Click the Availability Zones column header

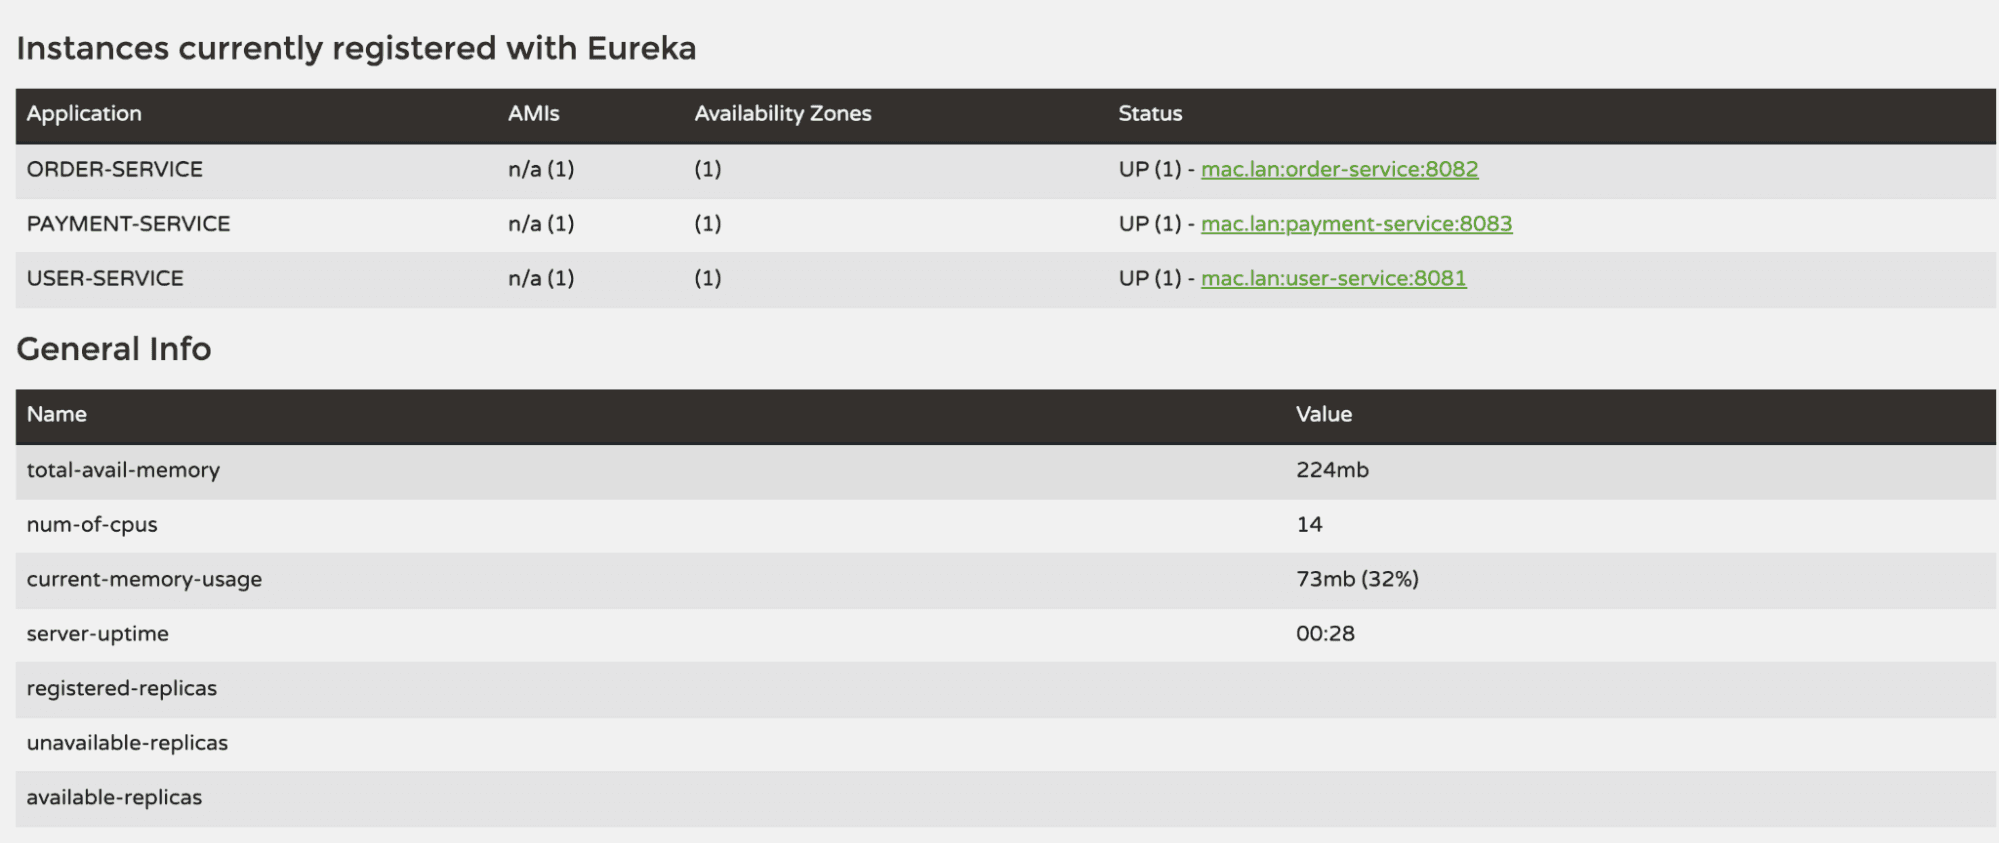[x=781, y=113]
